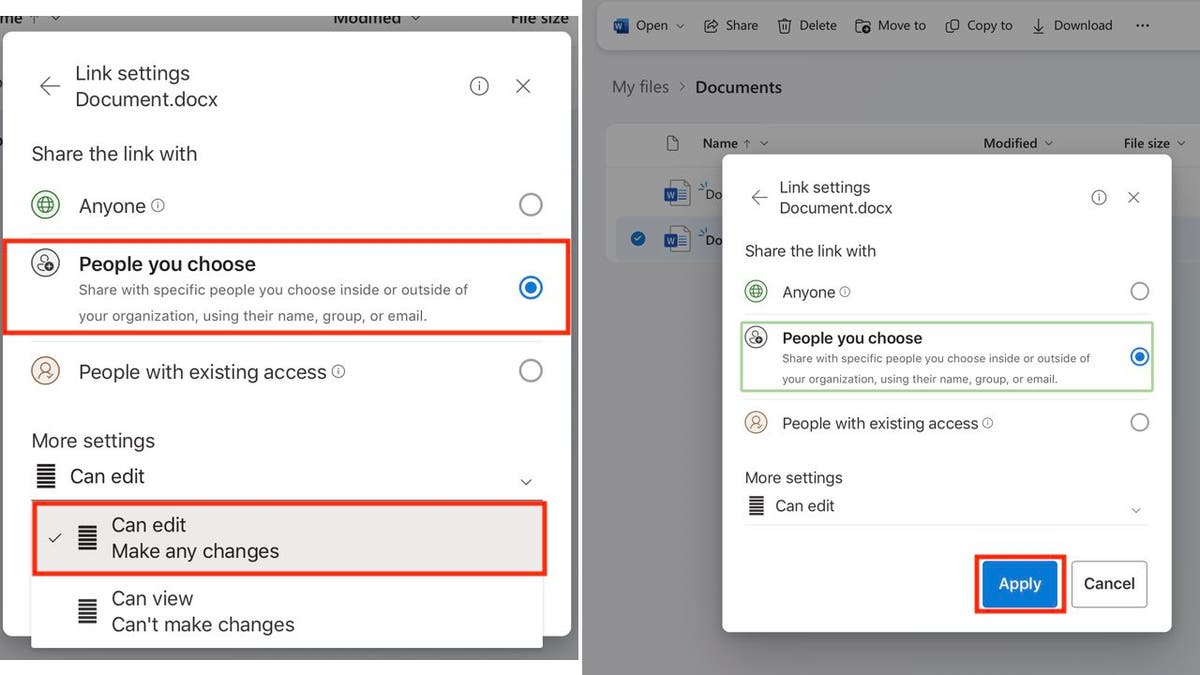
Task: Click info icon in left dialog header
Action: coord(479,86)
